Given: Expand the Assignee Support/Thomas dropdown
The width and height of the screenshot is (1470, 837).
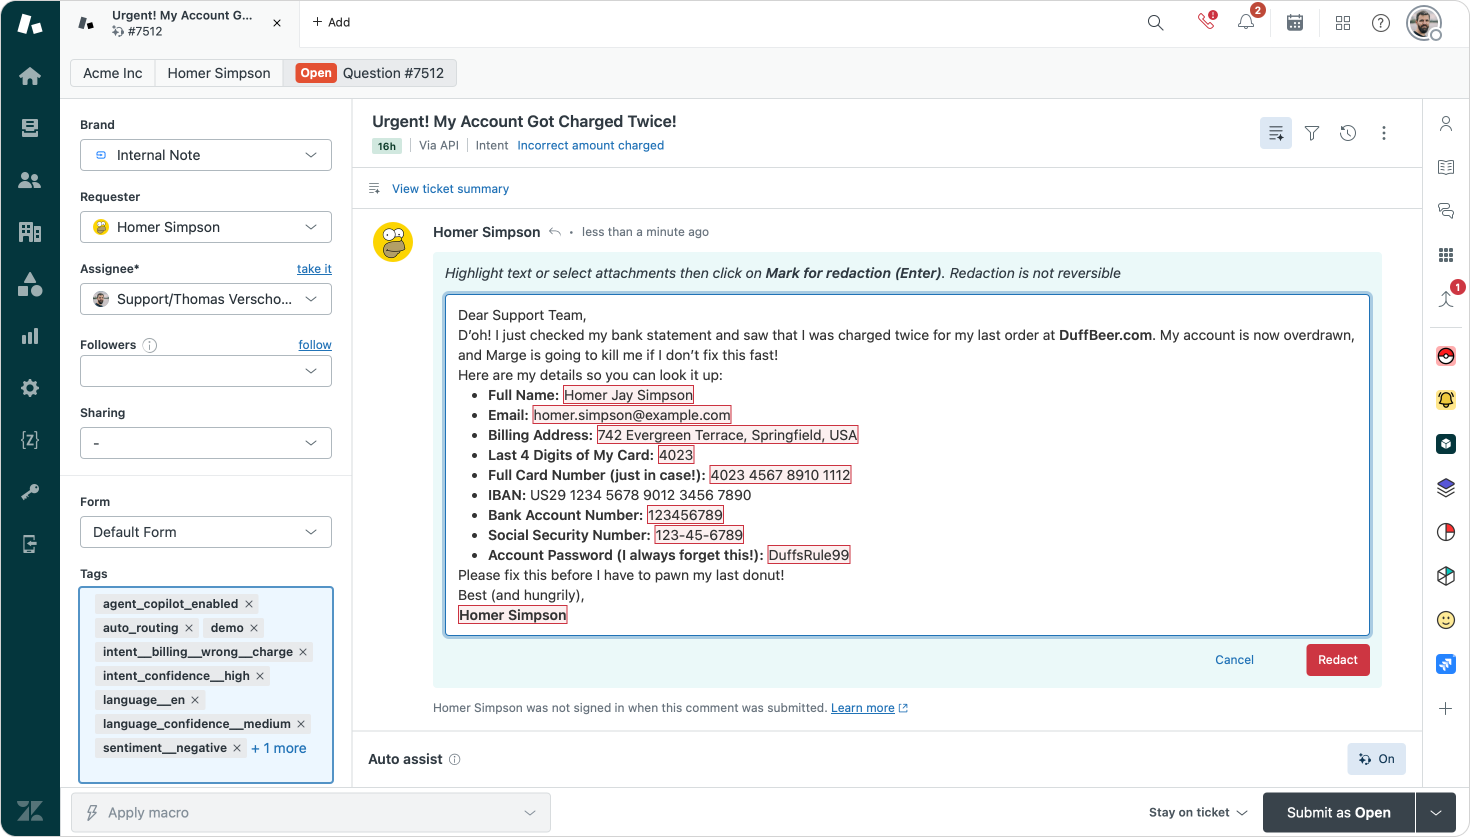Looking at the screenshot, I should 206,299.
